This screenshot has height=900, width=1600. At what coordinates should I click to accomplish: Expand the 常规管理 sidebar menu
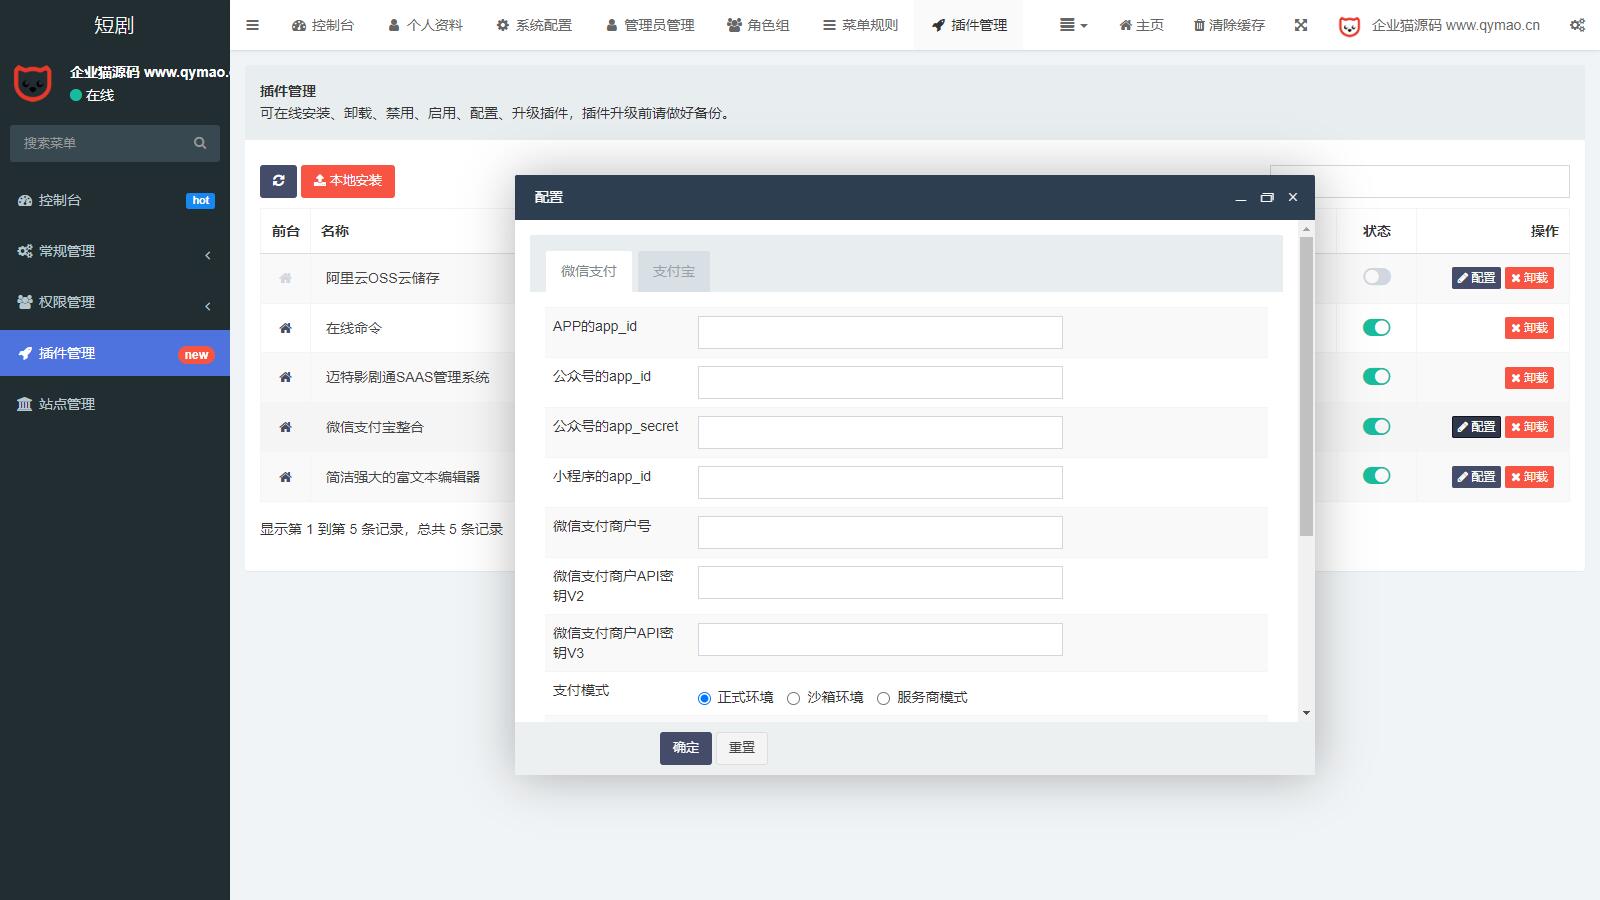tap(114, 251)
